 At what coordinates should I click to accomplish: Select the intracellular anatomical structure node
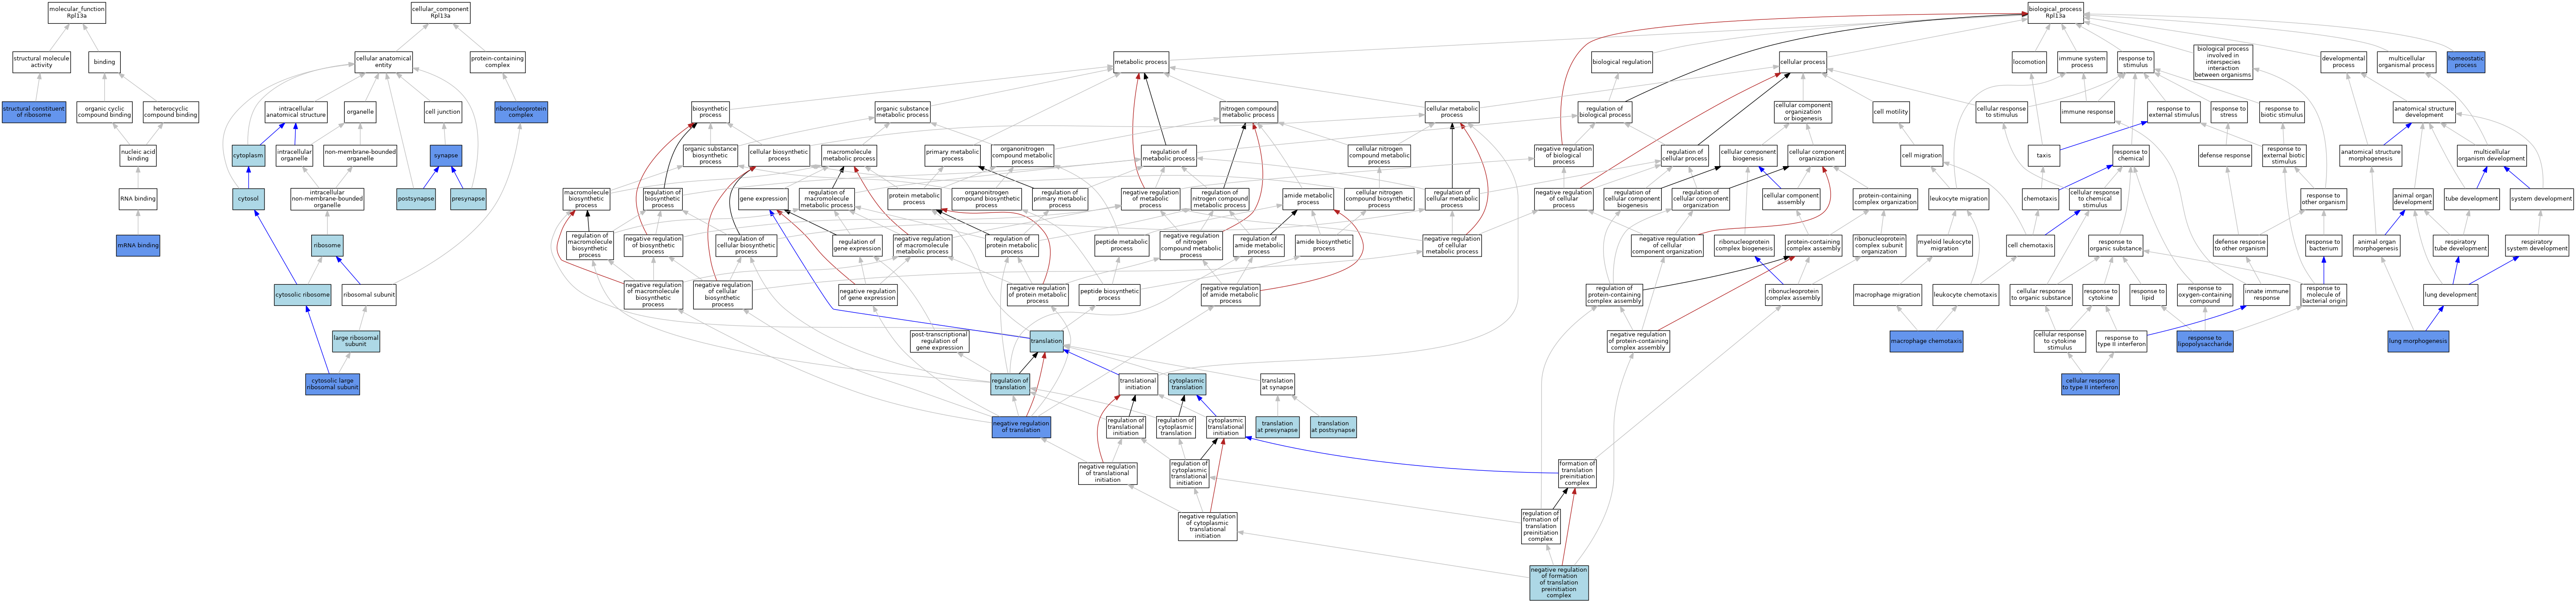(296, 112)
